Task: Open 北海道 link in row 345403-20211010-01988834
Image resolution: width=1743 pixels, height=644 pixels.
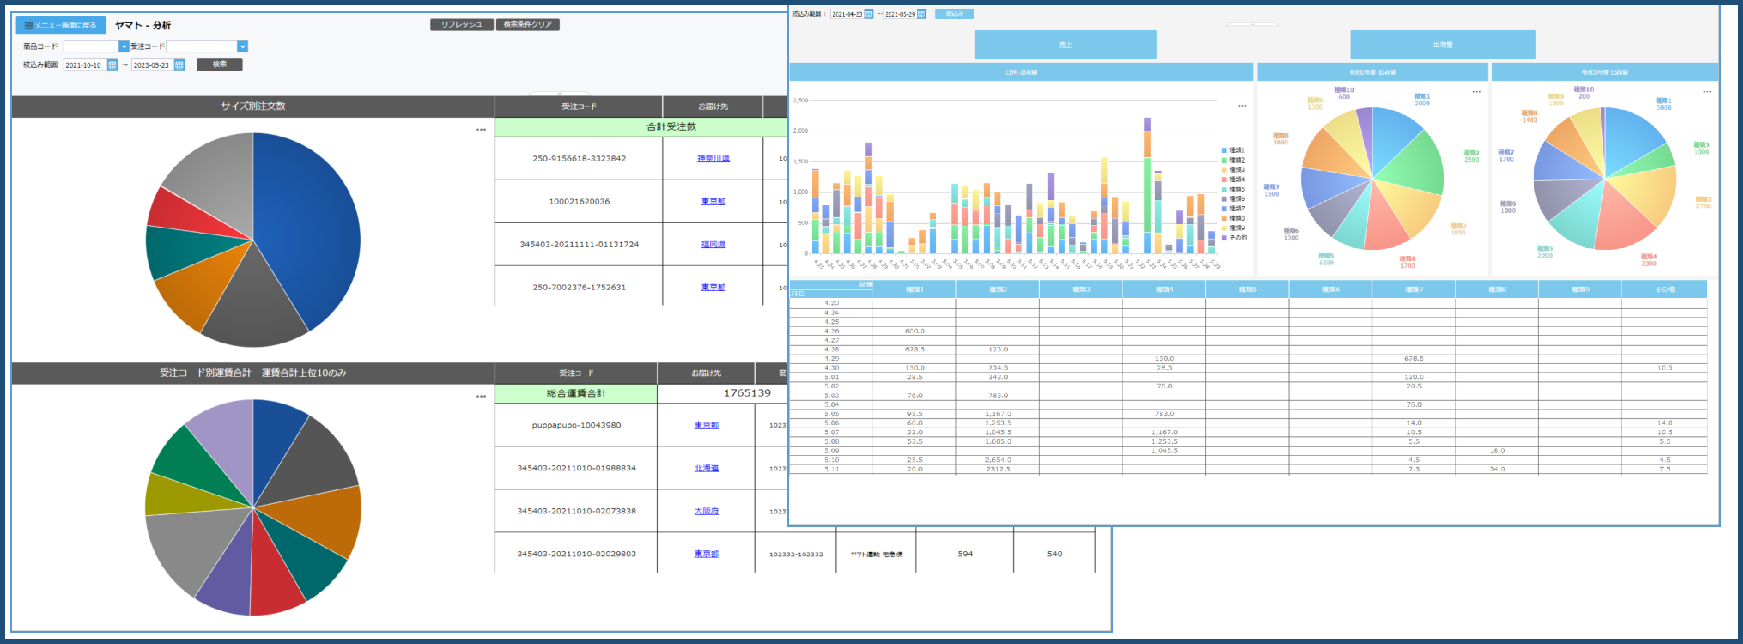Action: click(707, 469)
